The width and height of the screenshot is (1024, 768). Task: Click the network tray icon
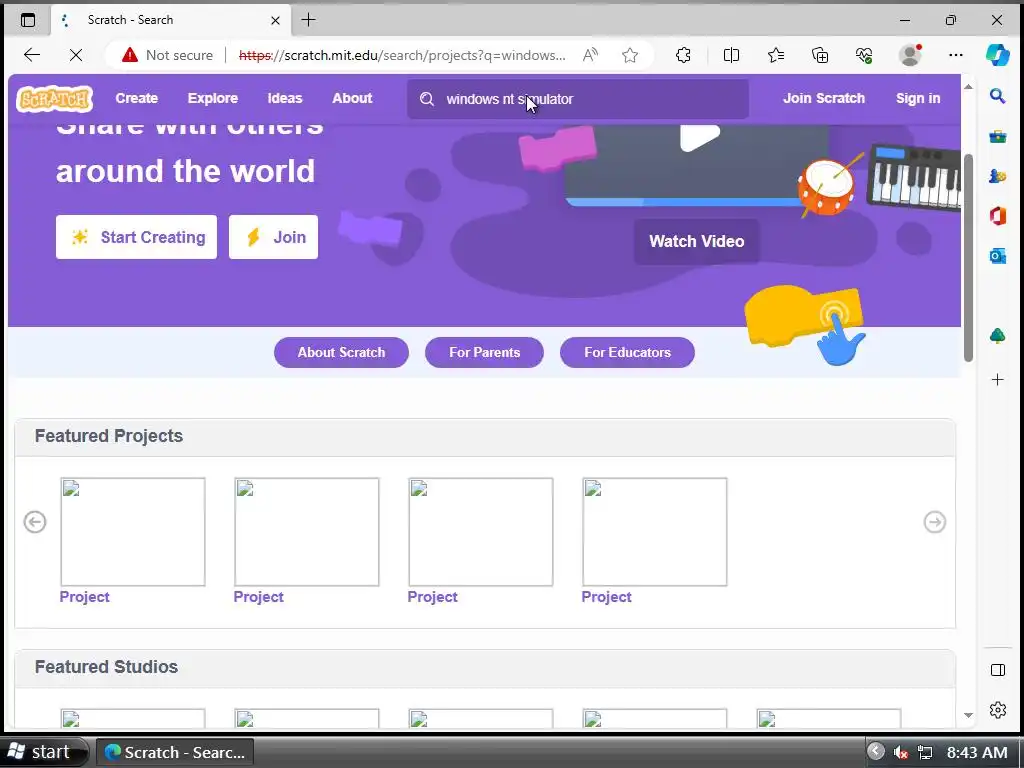coord(925,752)
